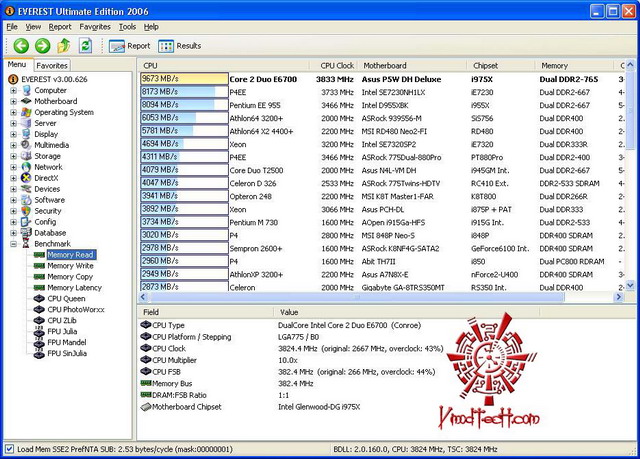Expand the Network tree node
This screenshot has height=459, width=640.
[x=13, y=168]
